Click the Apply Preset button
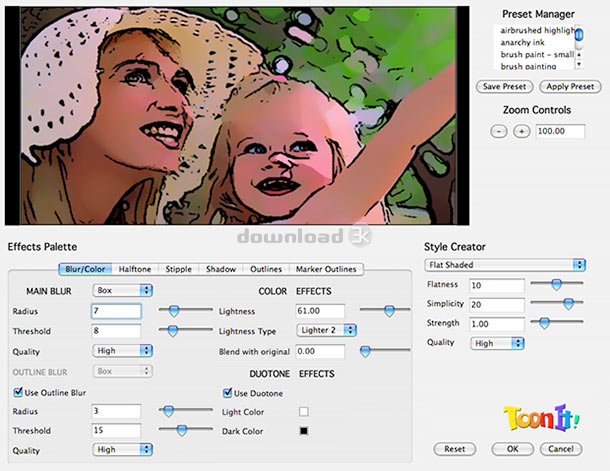 pyautogui.click(x=570, y=86)
